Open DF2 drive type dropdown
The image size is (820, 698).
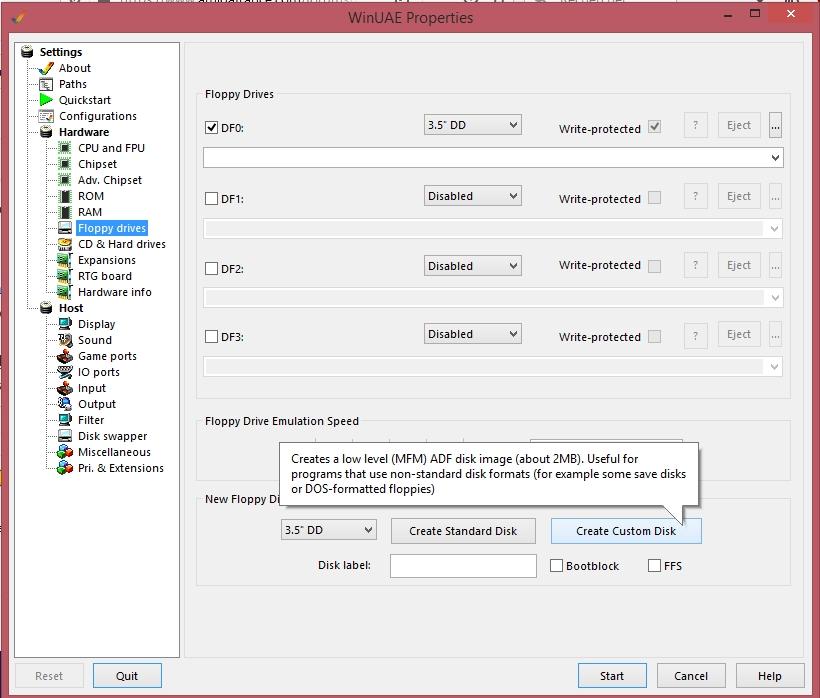pyautogui.click(x=473, y=266)
